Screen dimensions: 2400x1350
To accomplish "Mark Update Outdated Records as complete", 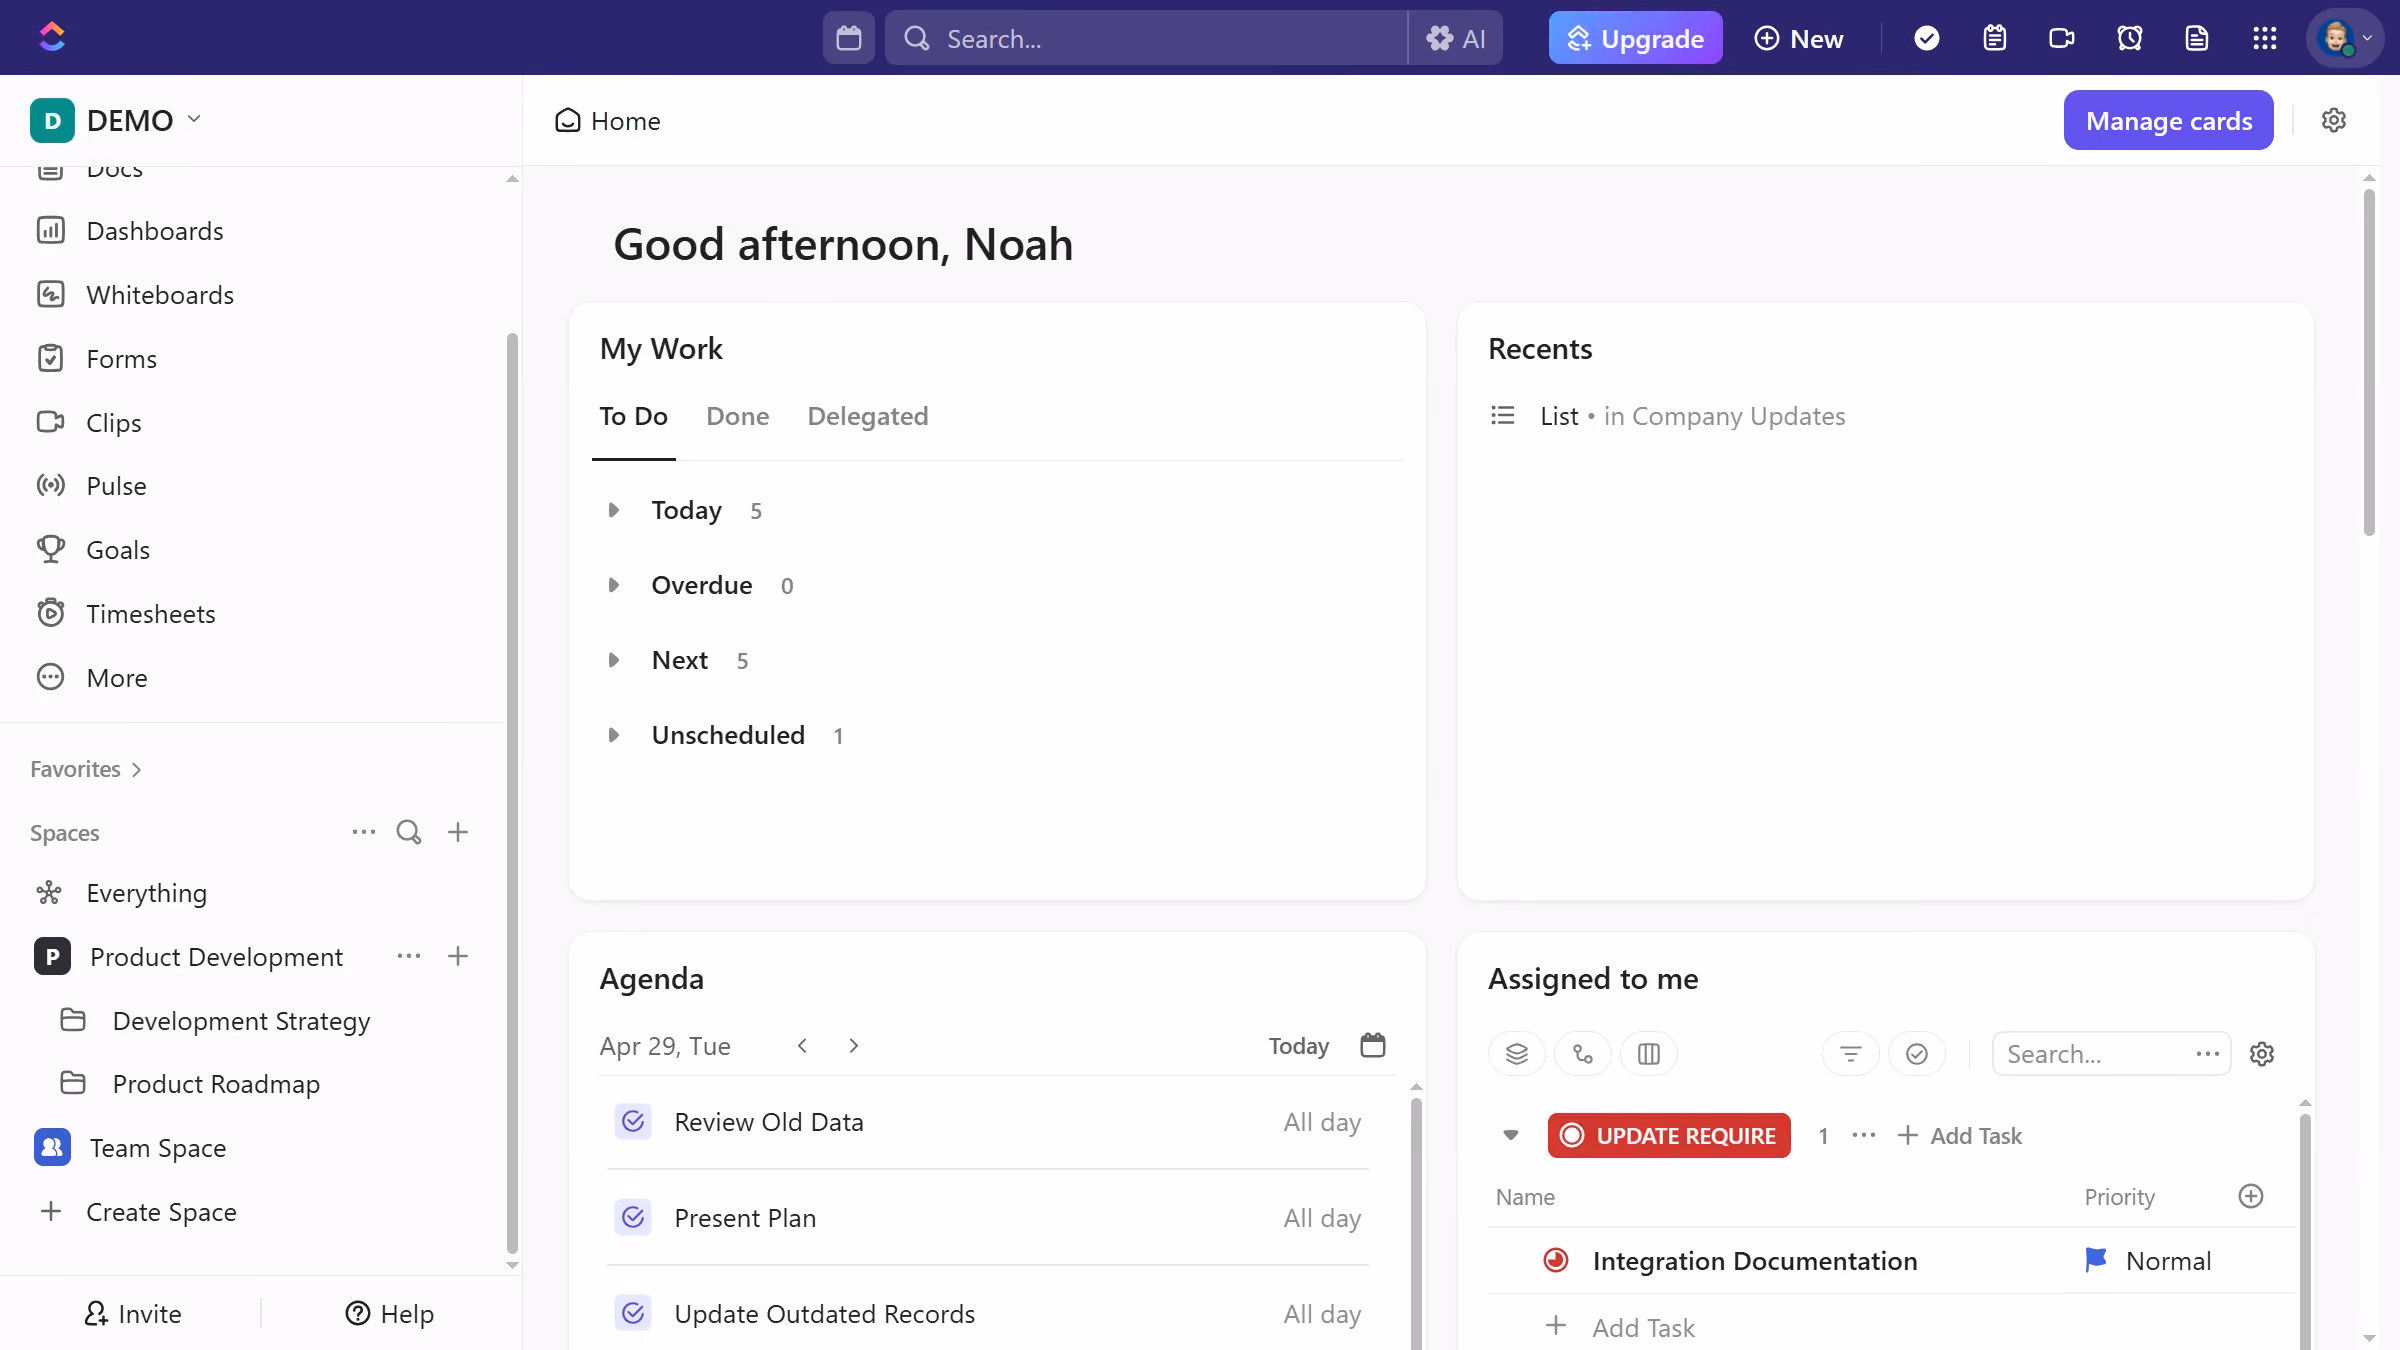I will 633,1313.
